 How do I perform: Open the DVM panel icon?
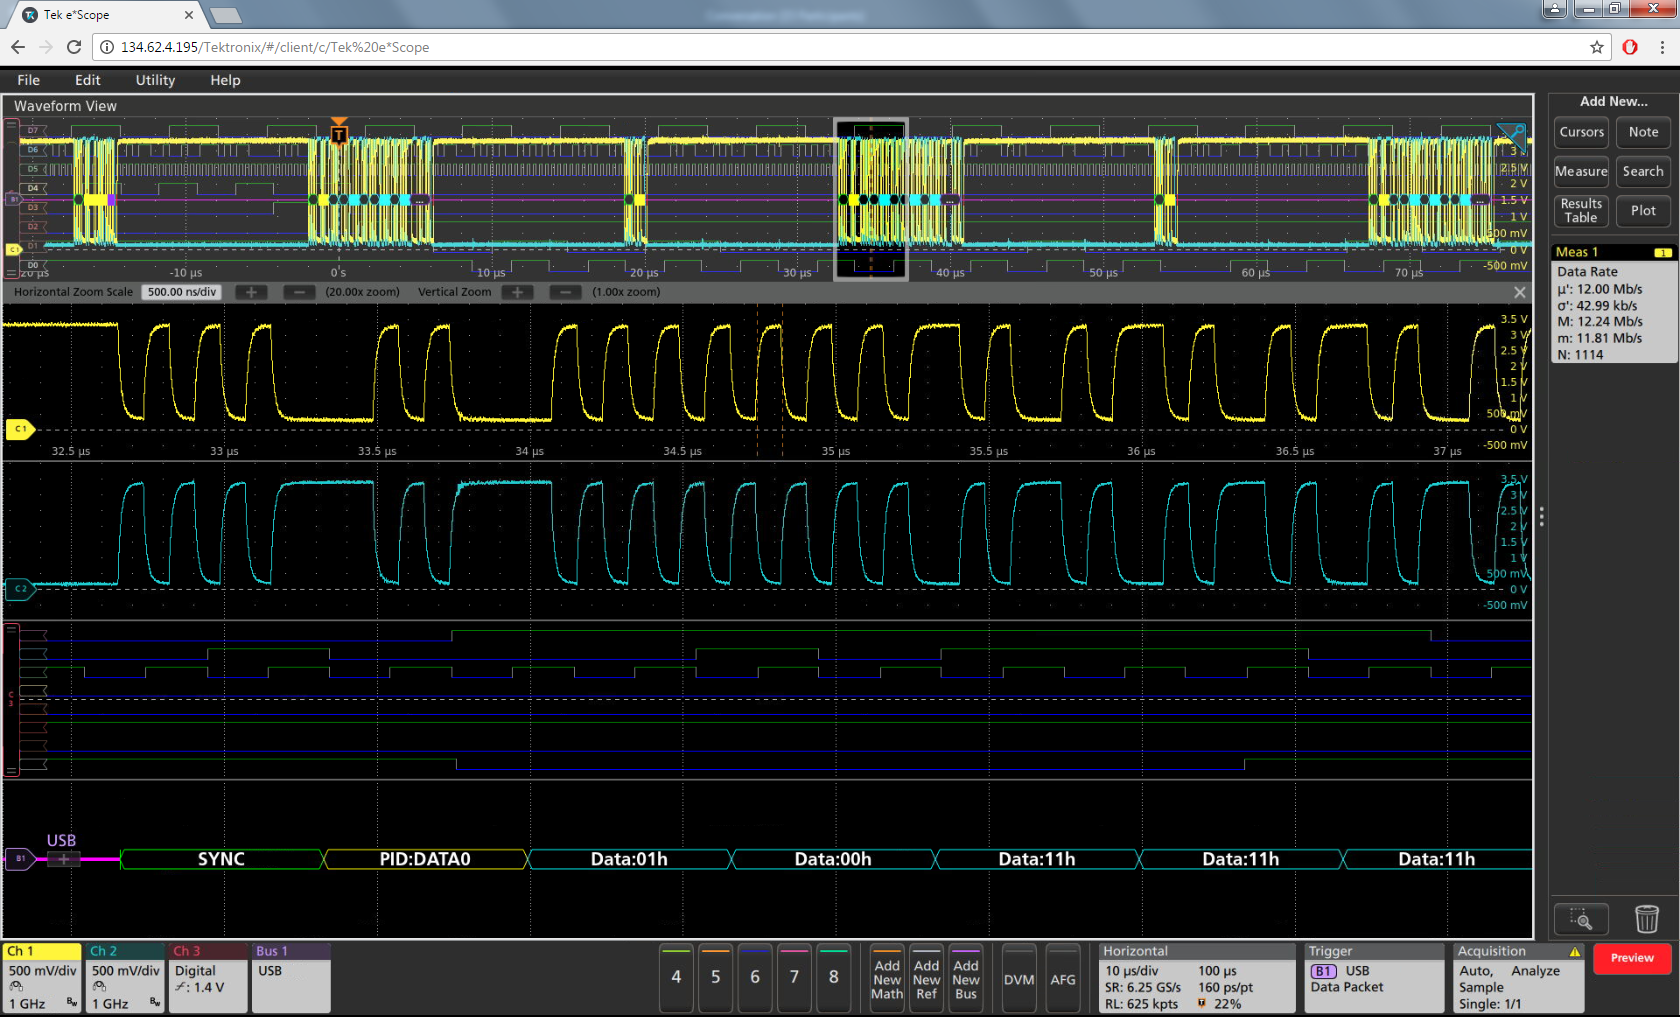[x=1019, y=978]
